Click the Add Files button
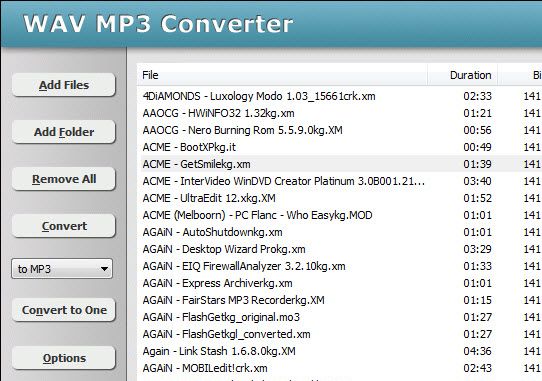The width and height of the screenshot is (542, 381). pyautogui.click(x=64, y=85)
